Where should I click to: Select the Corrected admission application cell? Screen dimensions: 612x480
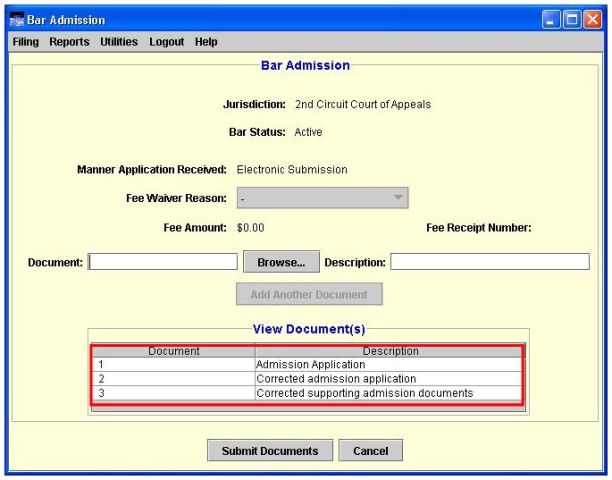(x=388, y=379)
